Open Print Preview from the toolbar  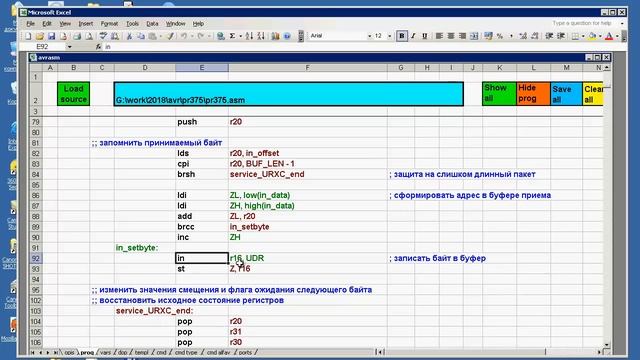click(x=89, y=36)
